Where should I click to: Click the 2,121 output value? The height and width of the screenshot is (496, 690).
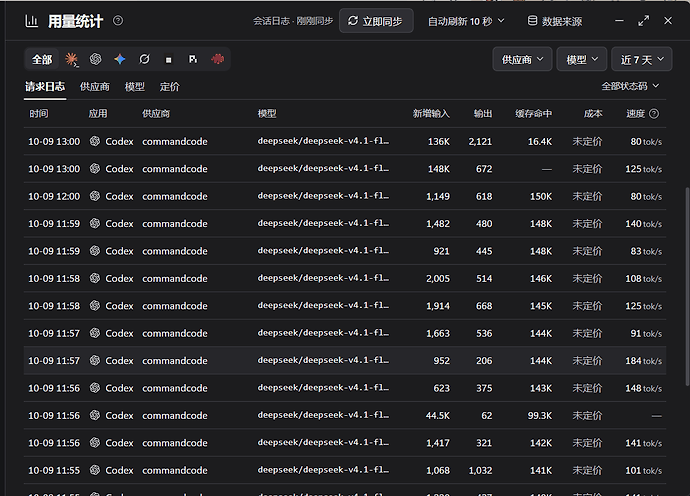480,142
